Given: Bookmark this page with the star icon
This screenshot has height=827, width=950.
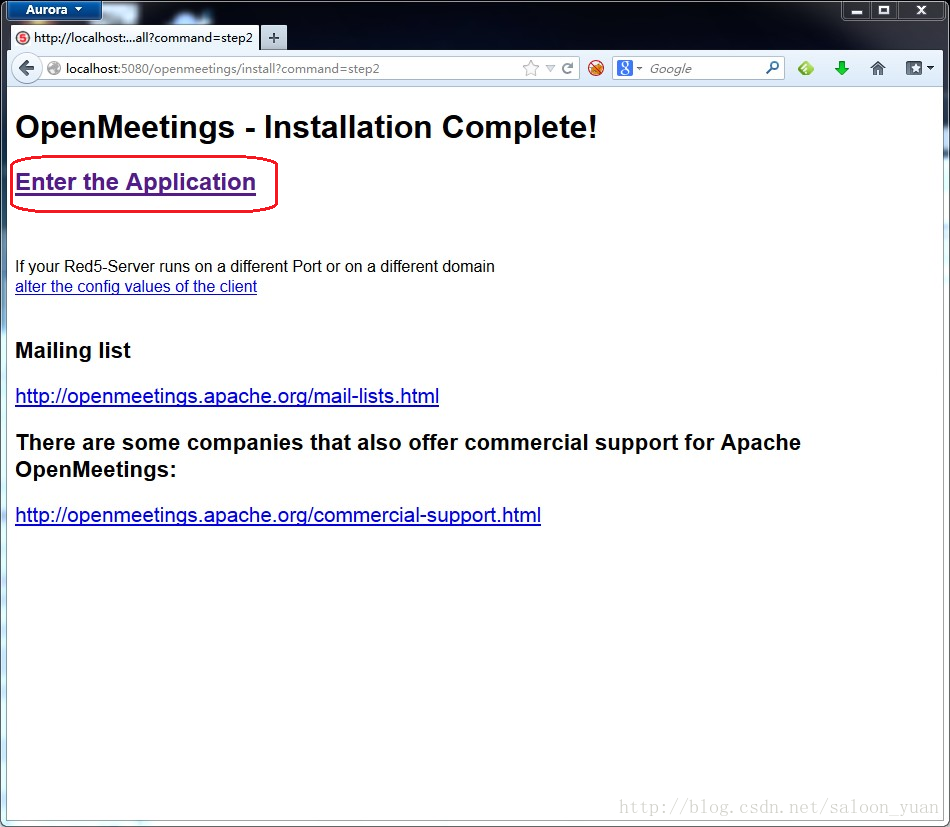Looking at the screenshot, I should (531, 68).
